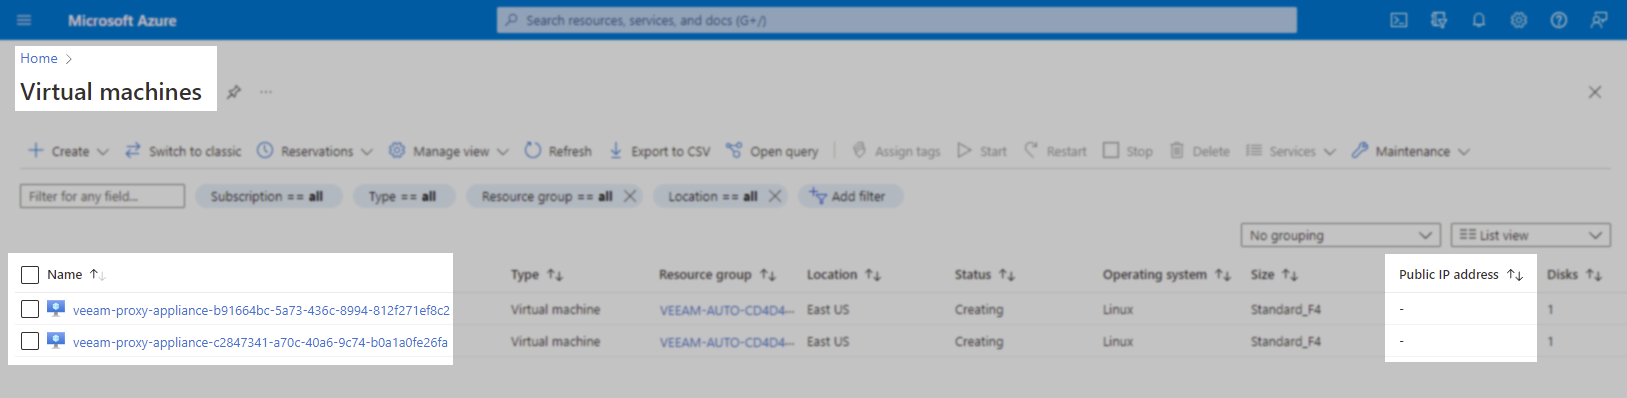Viewport: 1627px width, 398px height.
Task: Sort by the Public IP address column
Action: (x=1460, y=275)
